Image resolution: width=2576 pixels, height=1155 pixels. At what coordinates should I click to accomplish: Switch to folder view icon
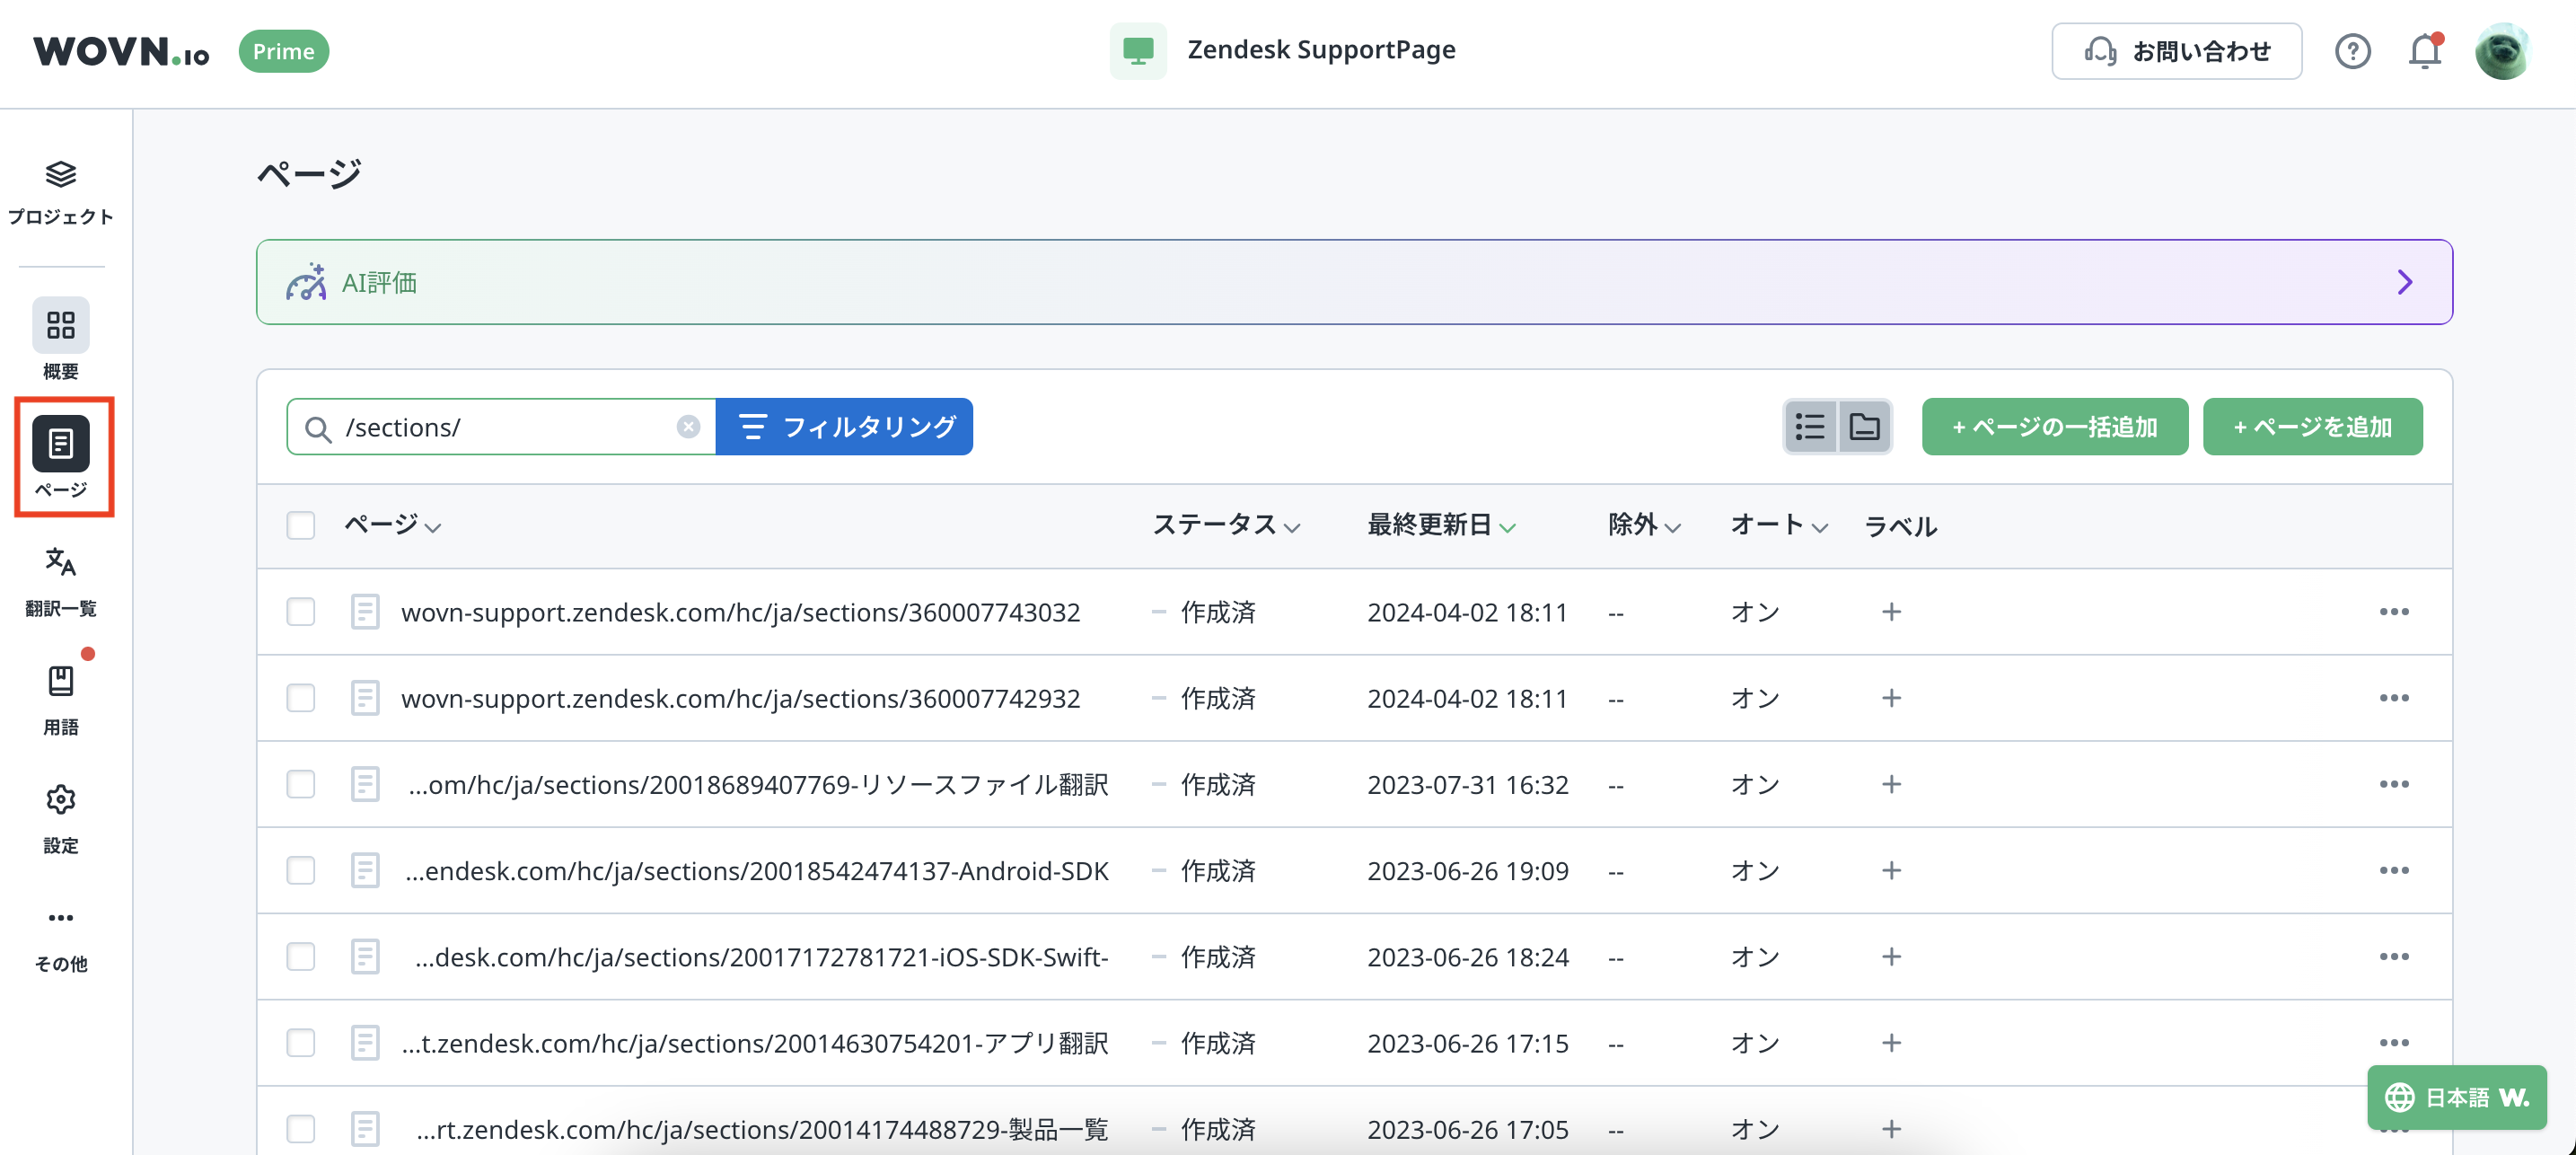click(x=1864, y=427)
